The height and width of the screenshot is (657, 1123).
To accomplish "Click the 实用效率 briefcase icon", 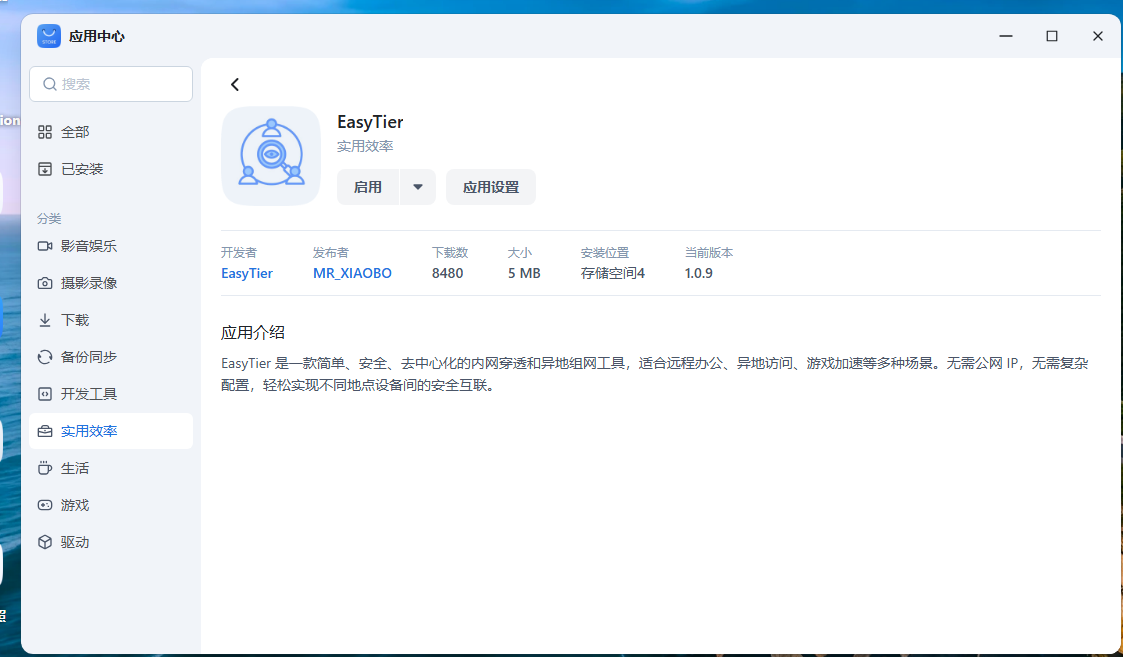I will 45,431.
